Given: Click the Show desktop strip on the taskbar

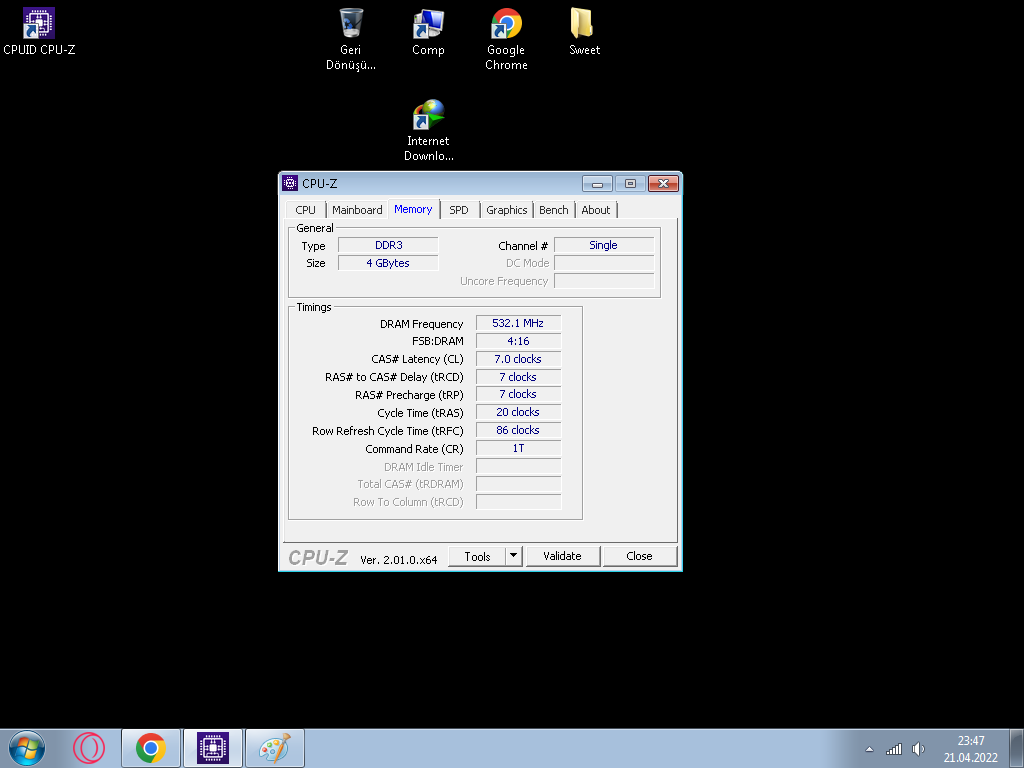Looking at the screenshot, I should coord(1017,748).
